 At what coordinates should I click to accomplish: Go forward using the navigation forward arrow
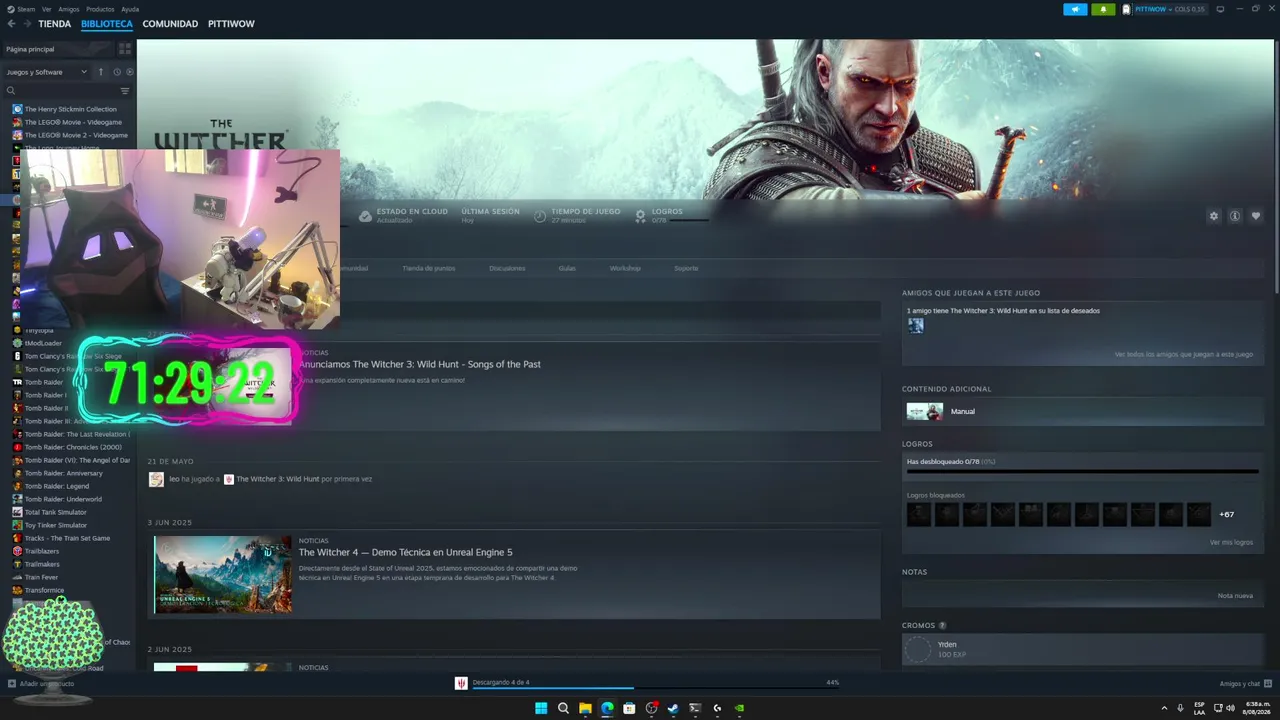(27, 24)
